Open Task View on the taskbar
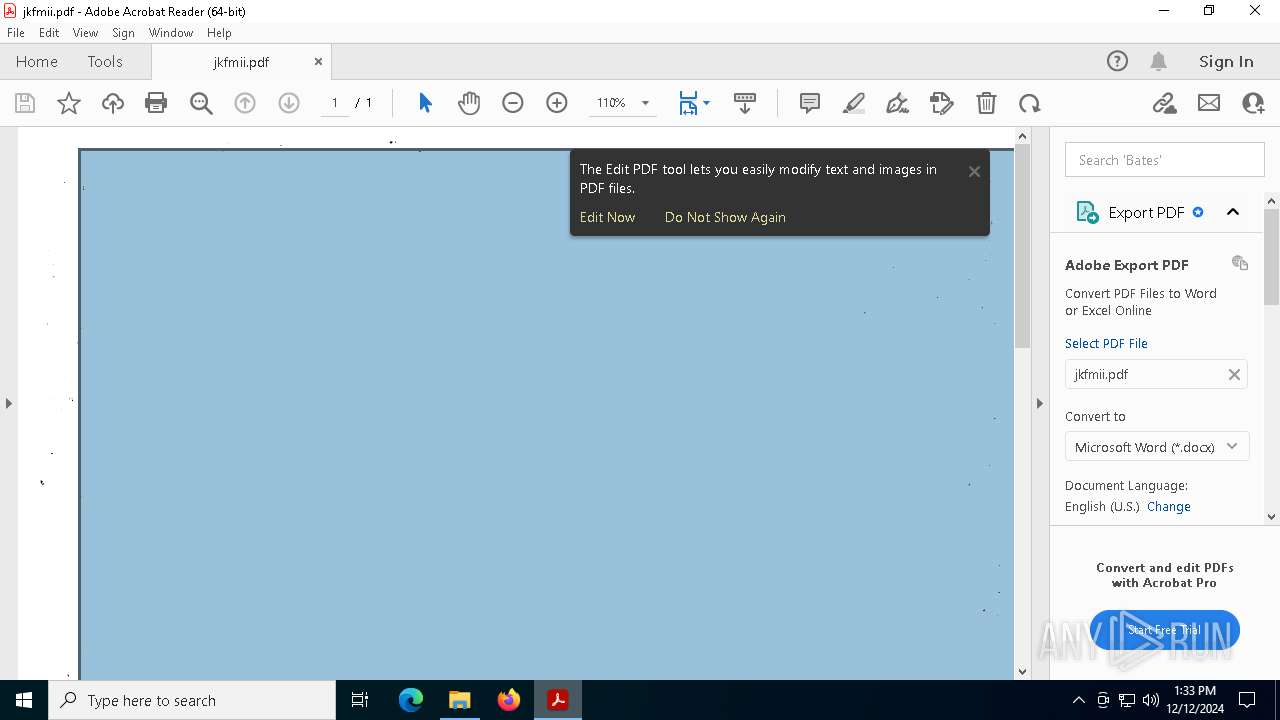The width and height of the screenshot is (1280, 720). point(360,700)
